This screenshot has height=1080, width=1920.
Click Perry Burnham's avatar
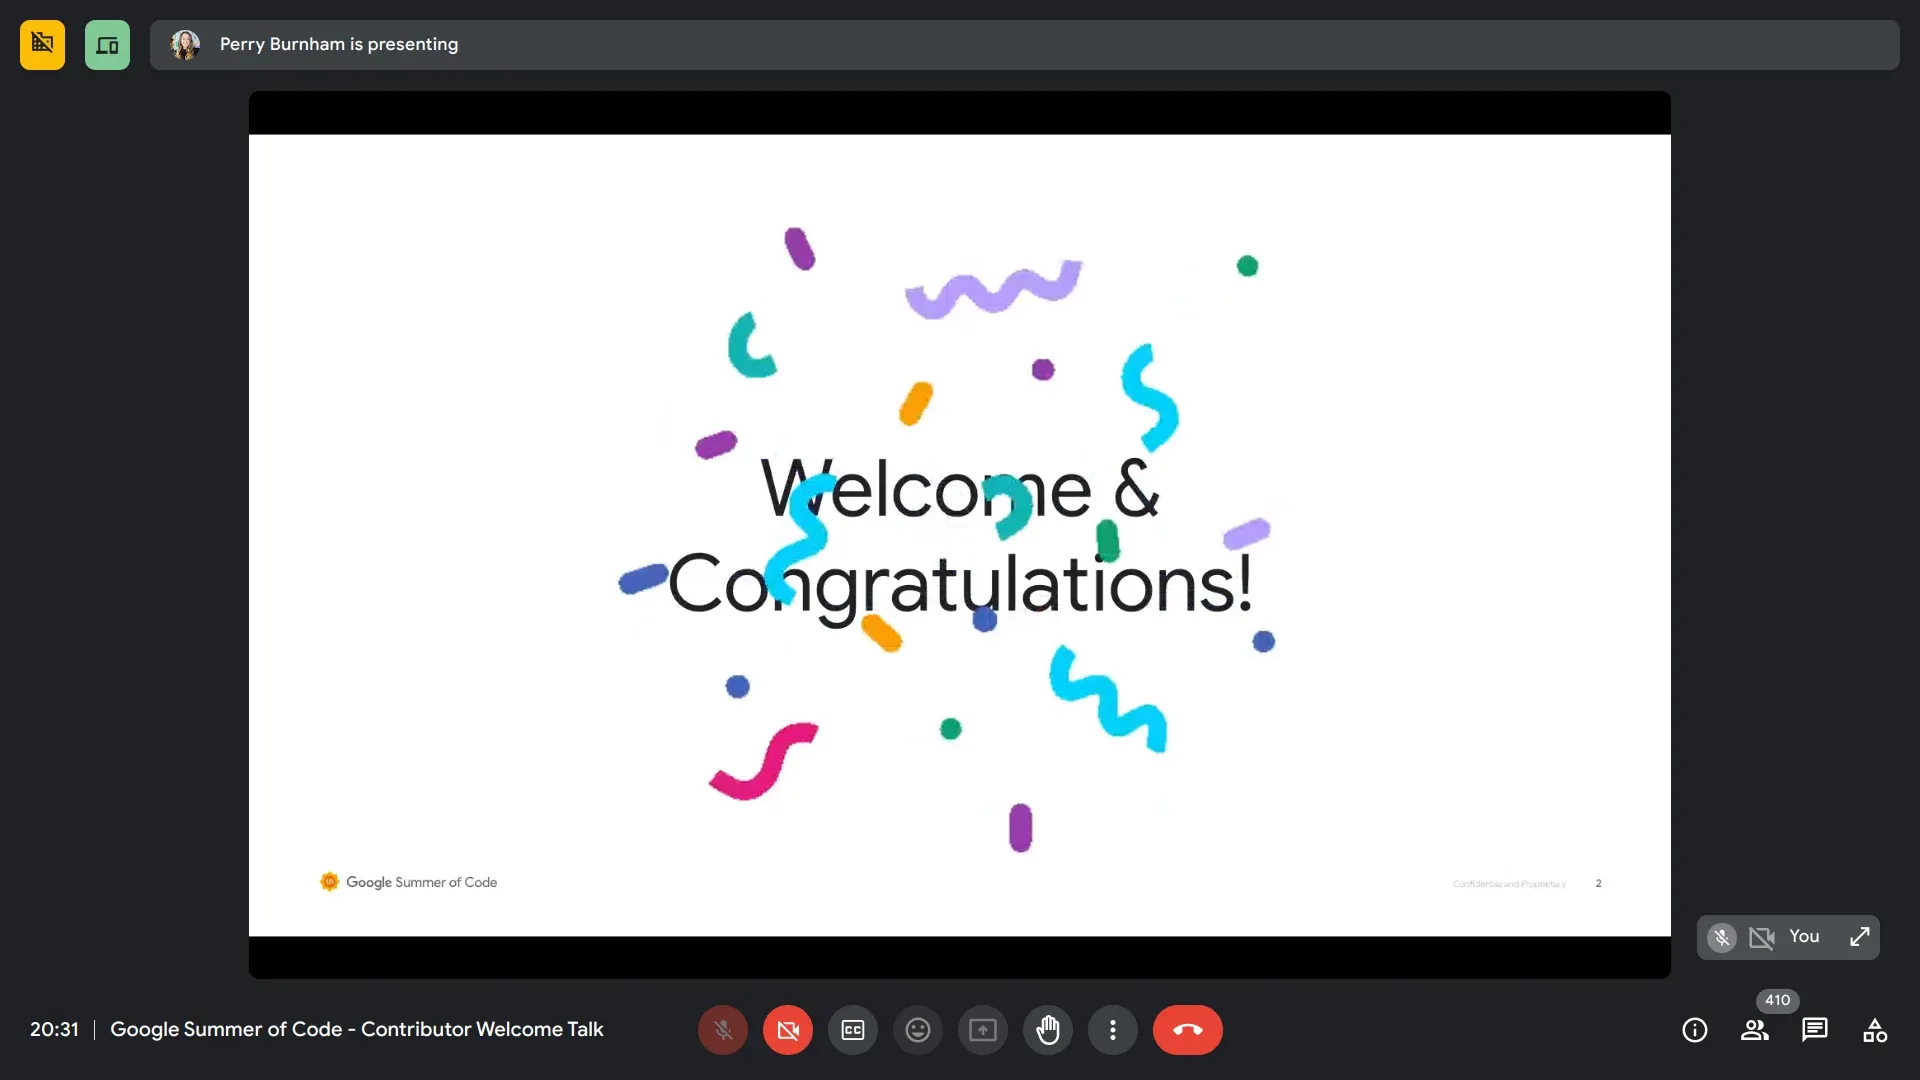click(x=185, y=45)
